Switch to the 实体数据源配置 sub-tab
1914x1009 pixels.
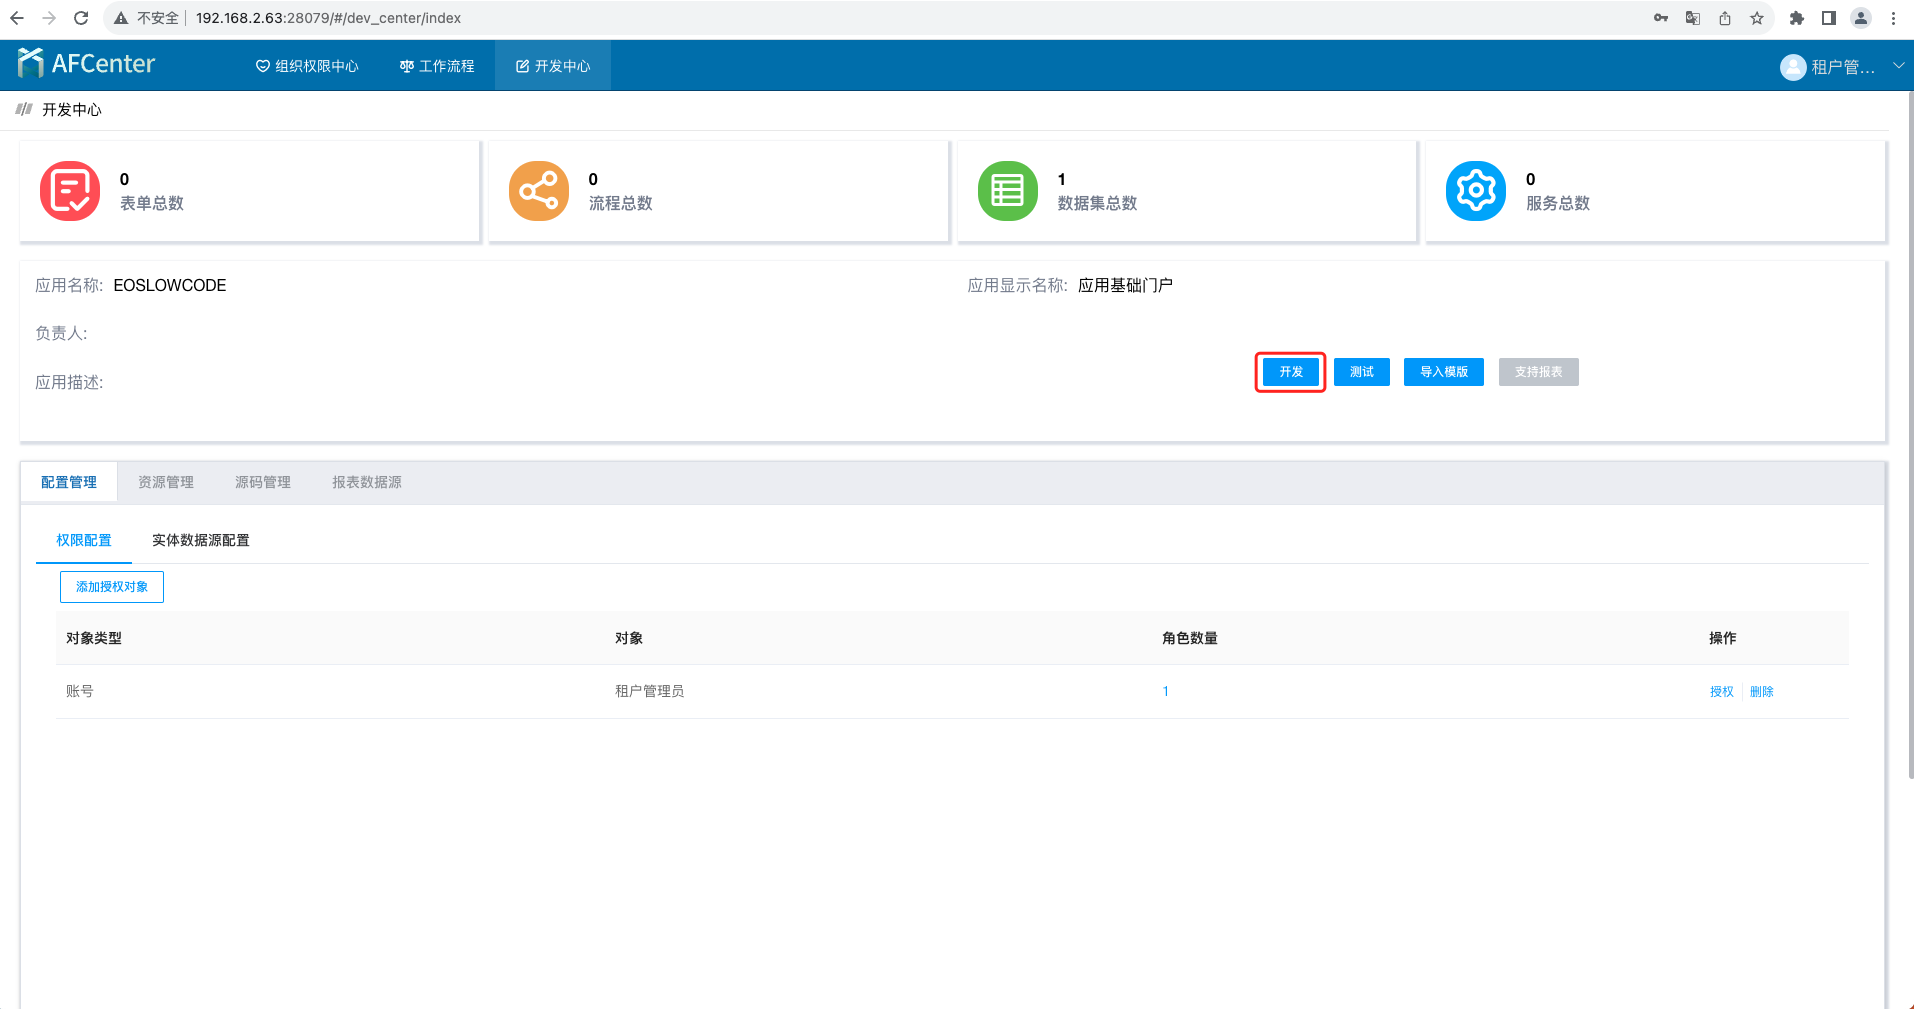[201, 540]
